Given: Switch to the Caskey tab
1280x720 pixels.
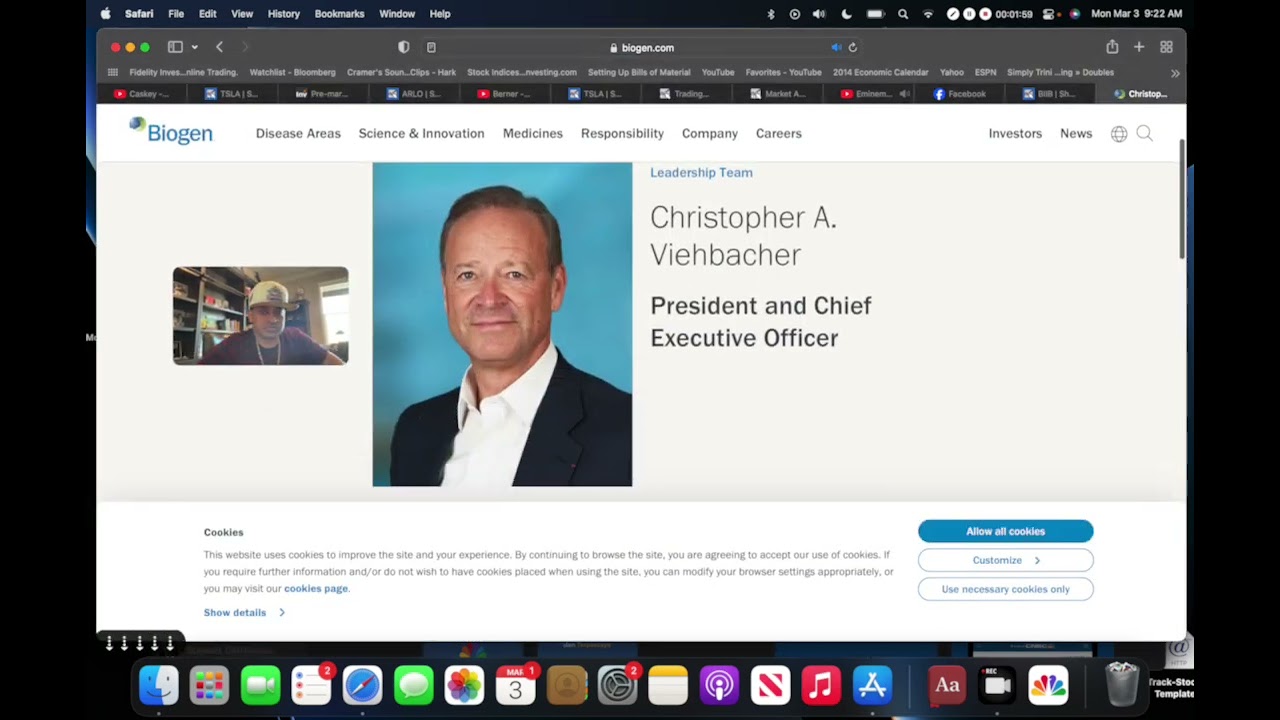Looking at the screenshot, I should pos(141,94).
